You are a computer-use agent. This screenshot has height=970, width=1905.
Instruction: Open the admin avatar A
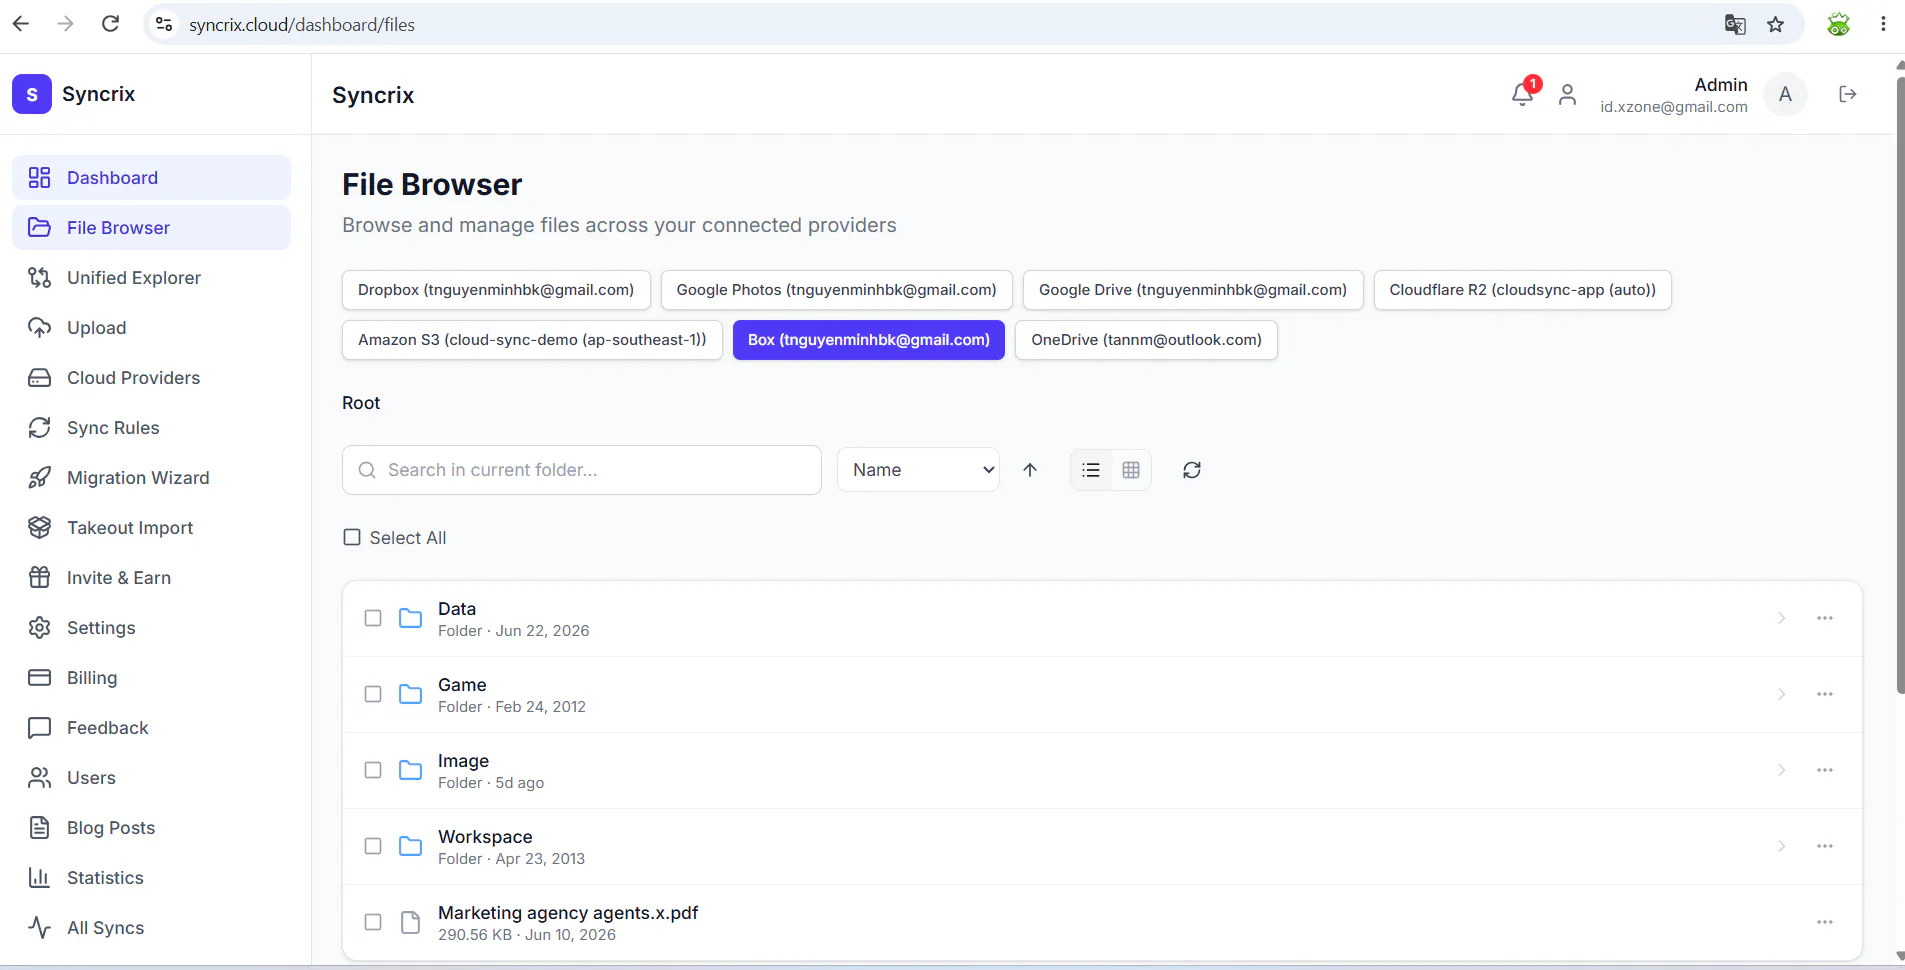point(1785,94)
